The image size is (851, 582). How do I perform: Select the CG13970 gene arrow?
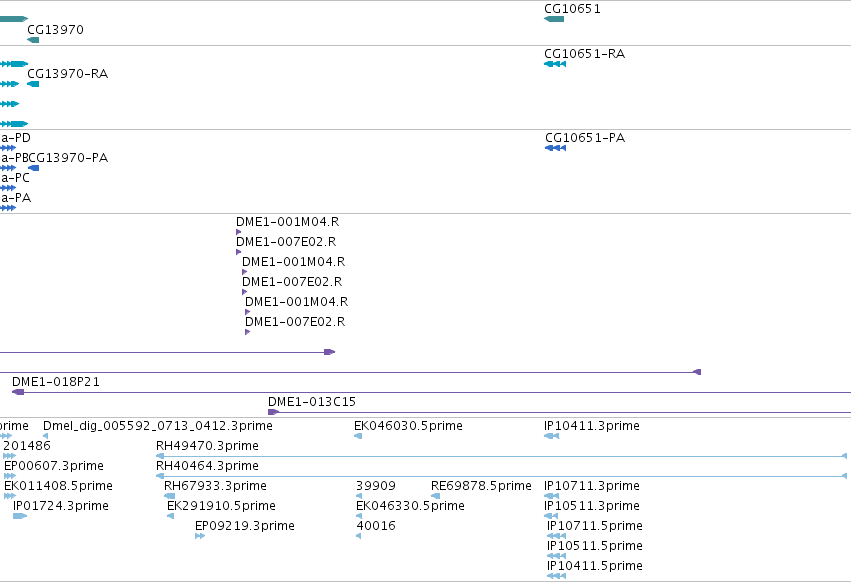(x=33, y=40)
